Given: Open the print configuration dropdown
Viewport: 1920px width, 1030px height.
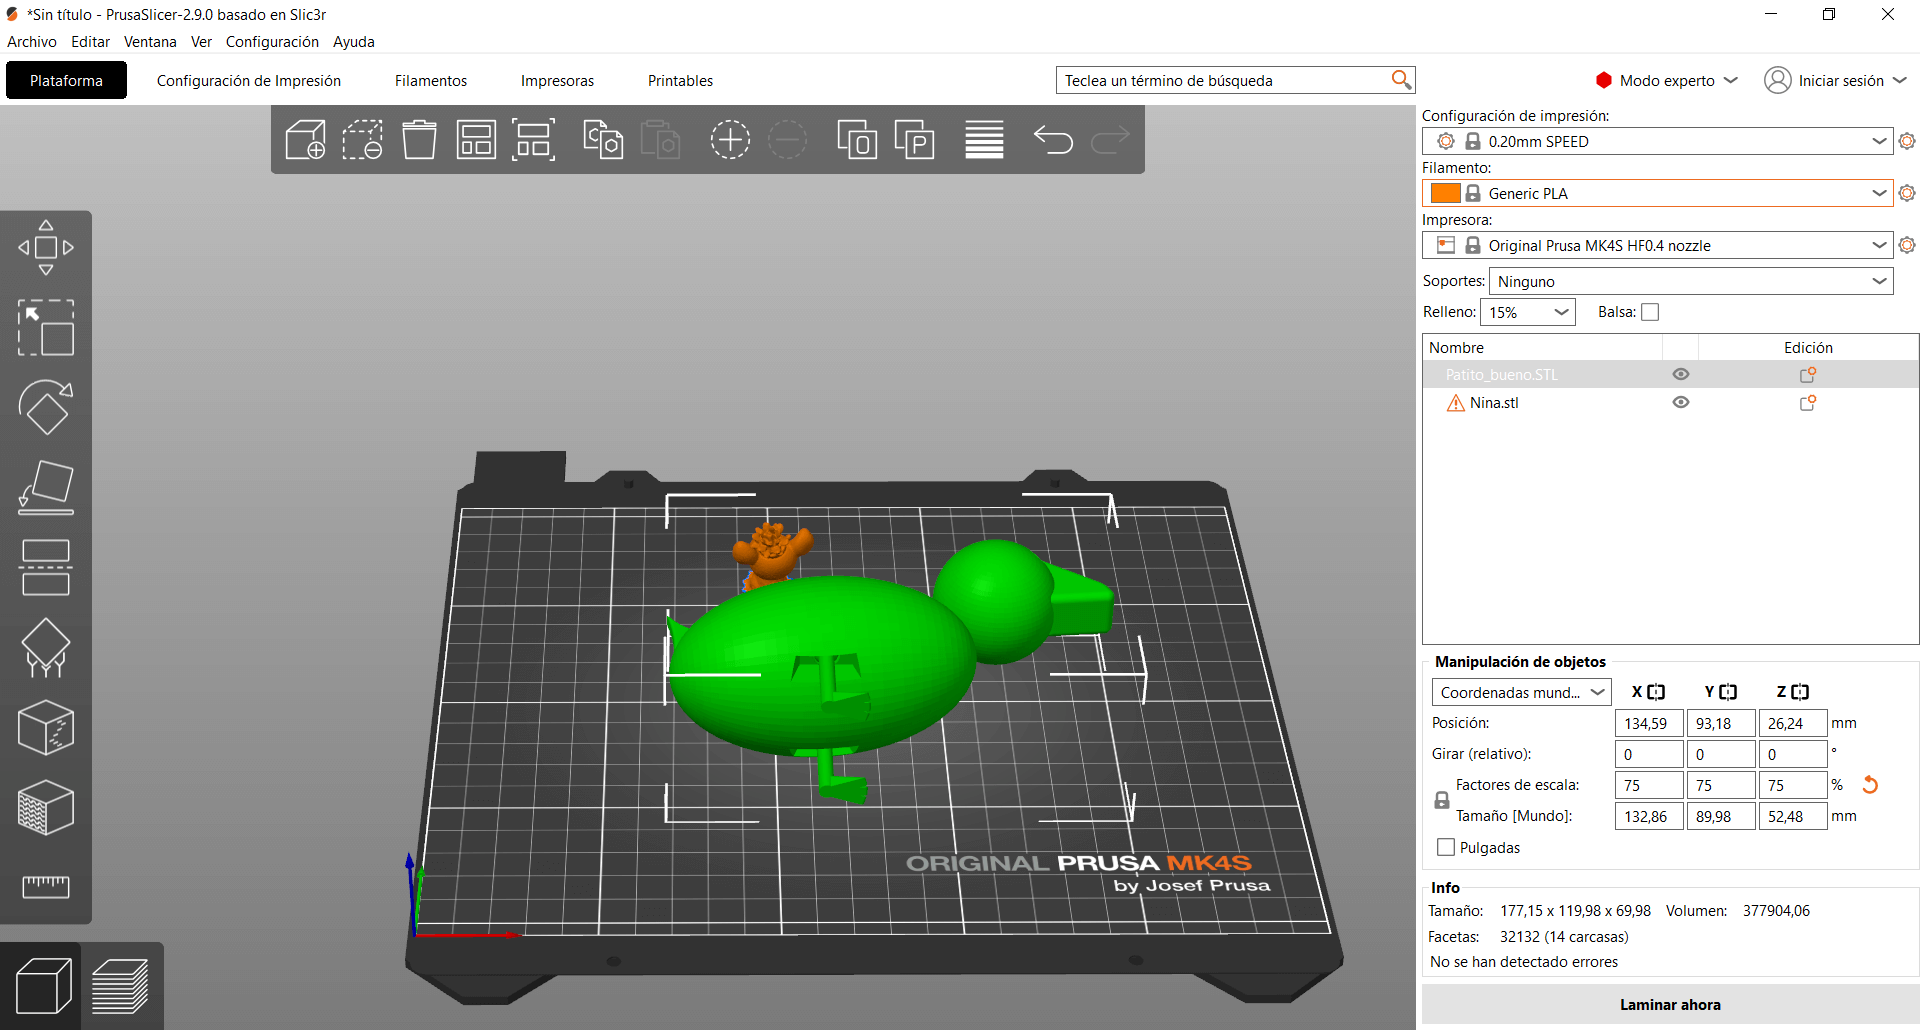Looking at the screenshot, I should (x=1657, y=141).
